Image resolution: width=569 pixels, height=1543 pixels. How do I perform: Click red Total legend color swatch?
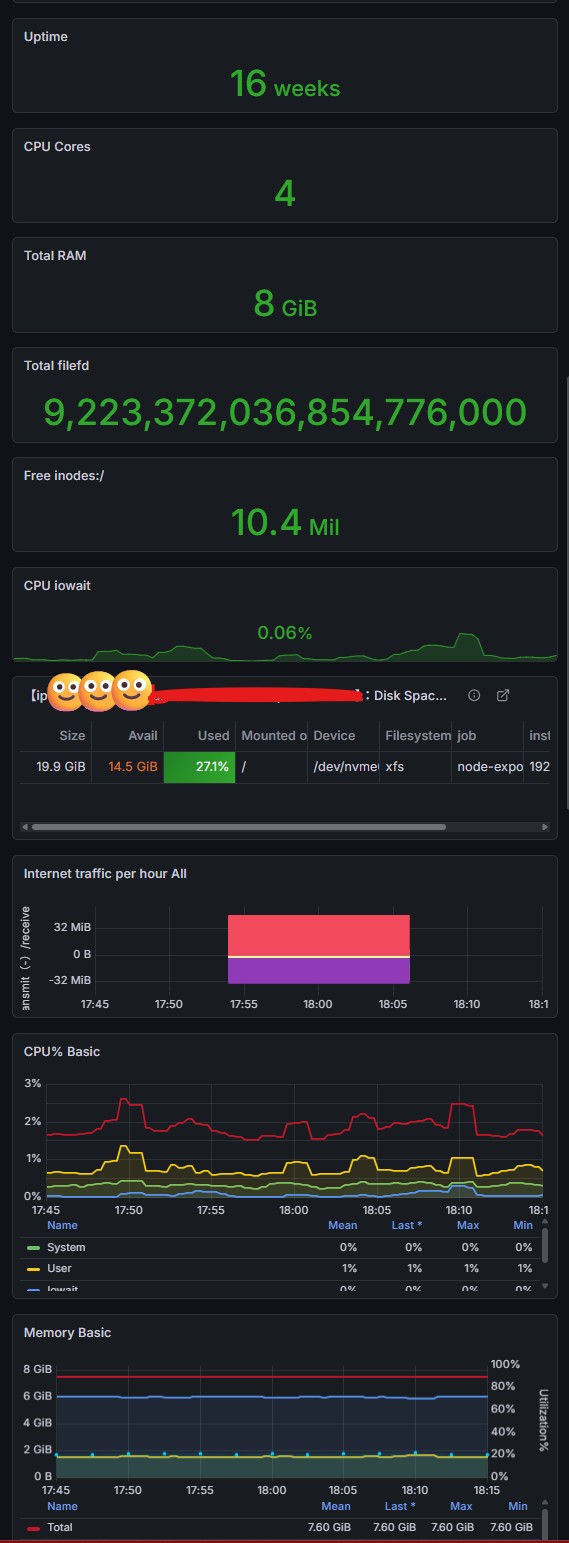click(x=34, y=1527)
